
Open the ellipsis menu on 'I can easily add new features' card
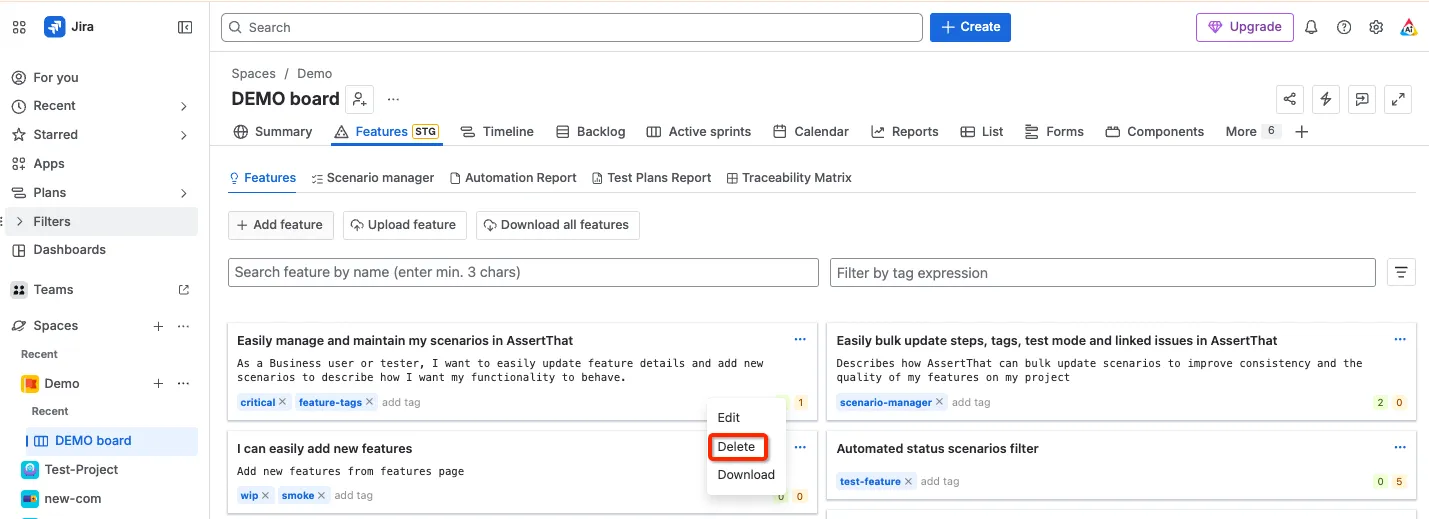pyautogui.click(x=800, y=448)
